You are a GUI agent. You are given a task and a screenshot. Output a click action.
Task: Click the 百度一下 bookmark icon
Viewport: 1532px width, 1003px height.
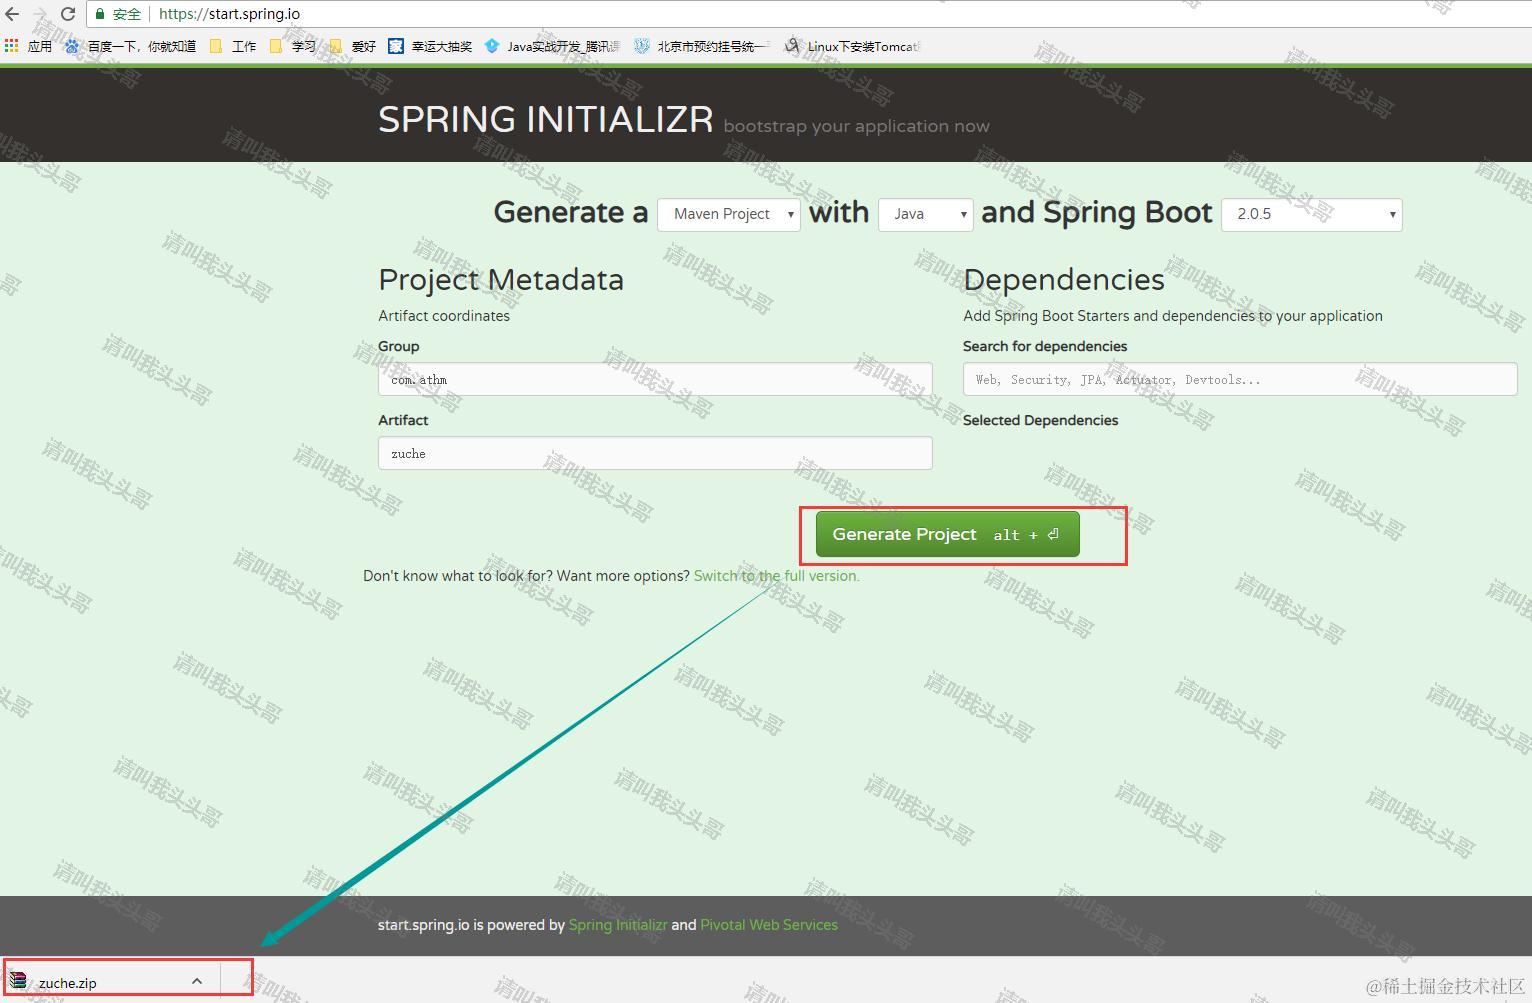tap(70, 45)
